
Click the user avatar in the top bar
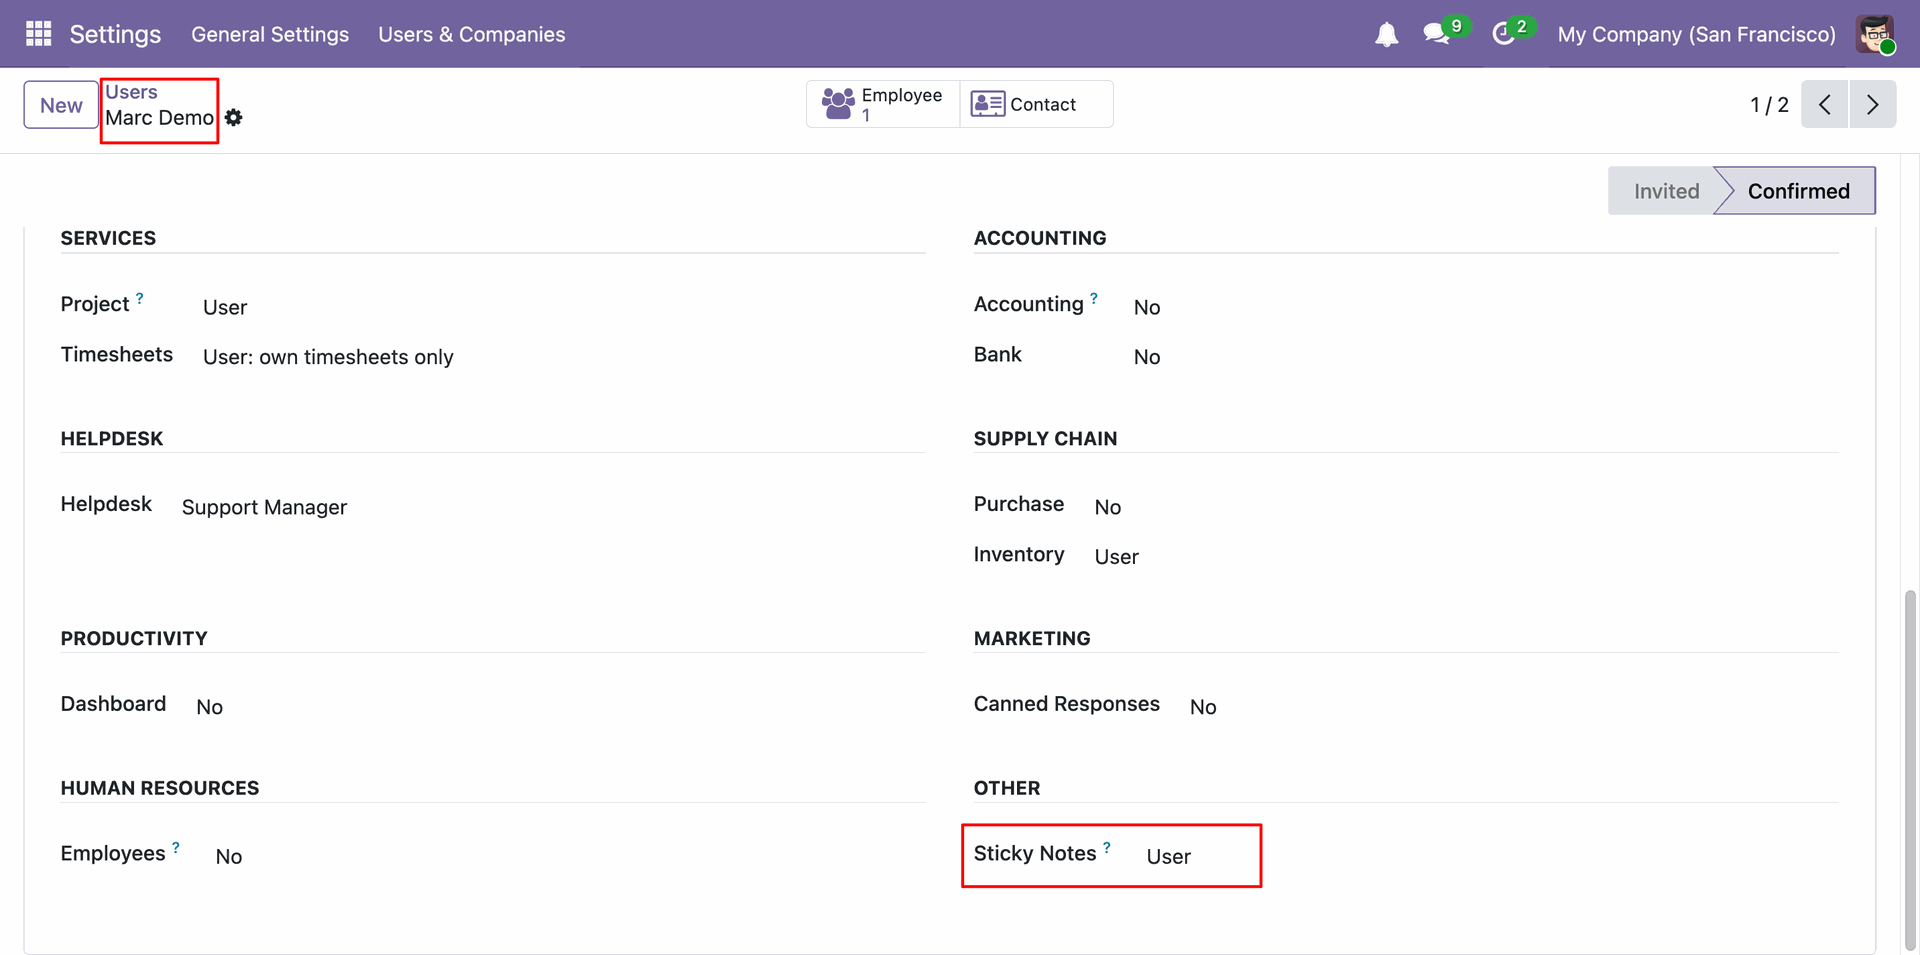click(1875, 34)
